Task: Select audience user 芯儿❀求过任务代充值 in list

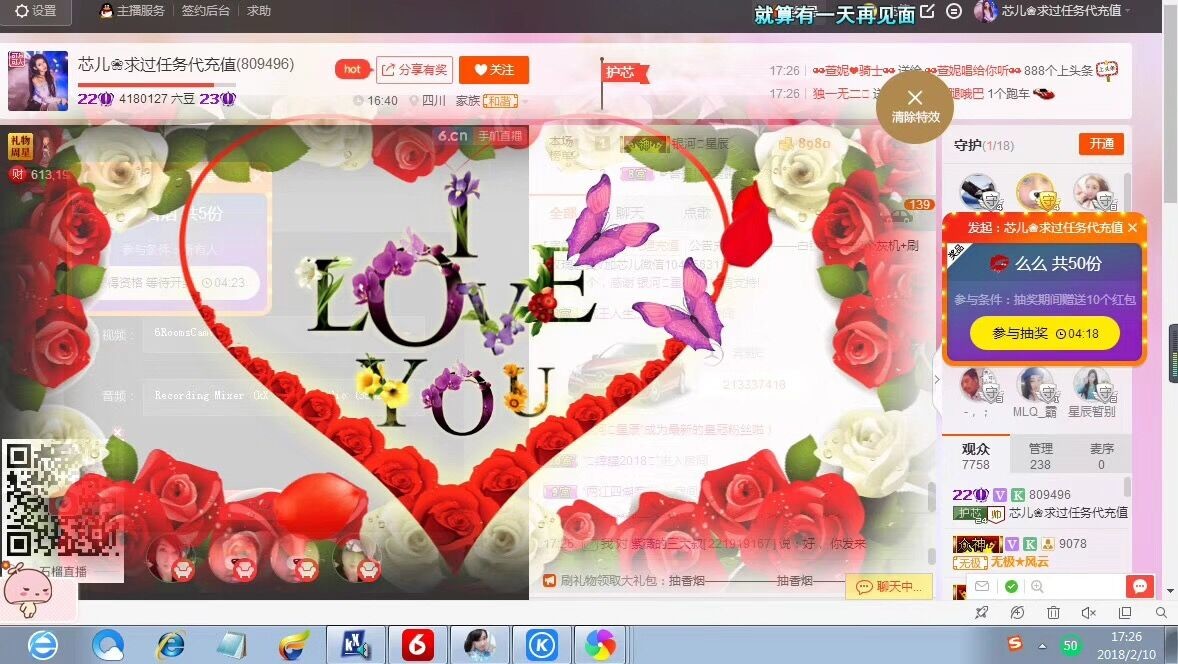Action: tap(1040, 504)
